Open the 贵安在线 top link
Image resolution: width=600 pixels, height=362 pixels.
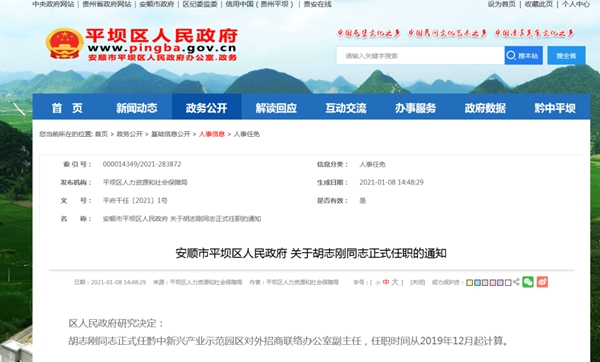(x=318, y=4)
